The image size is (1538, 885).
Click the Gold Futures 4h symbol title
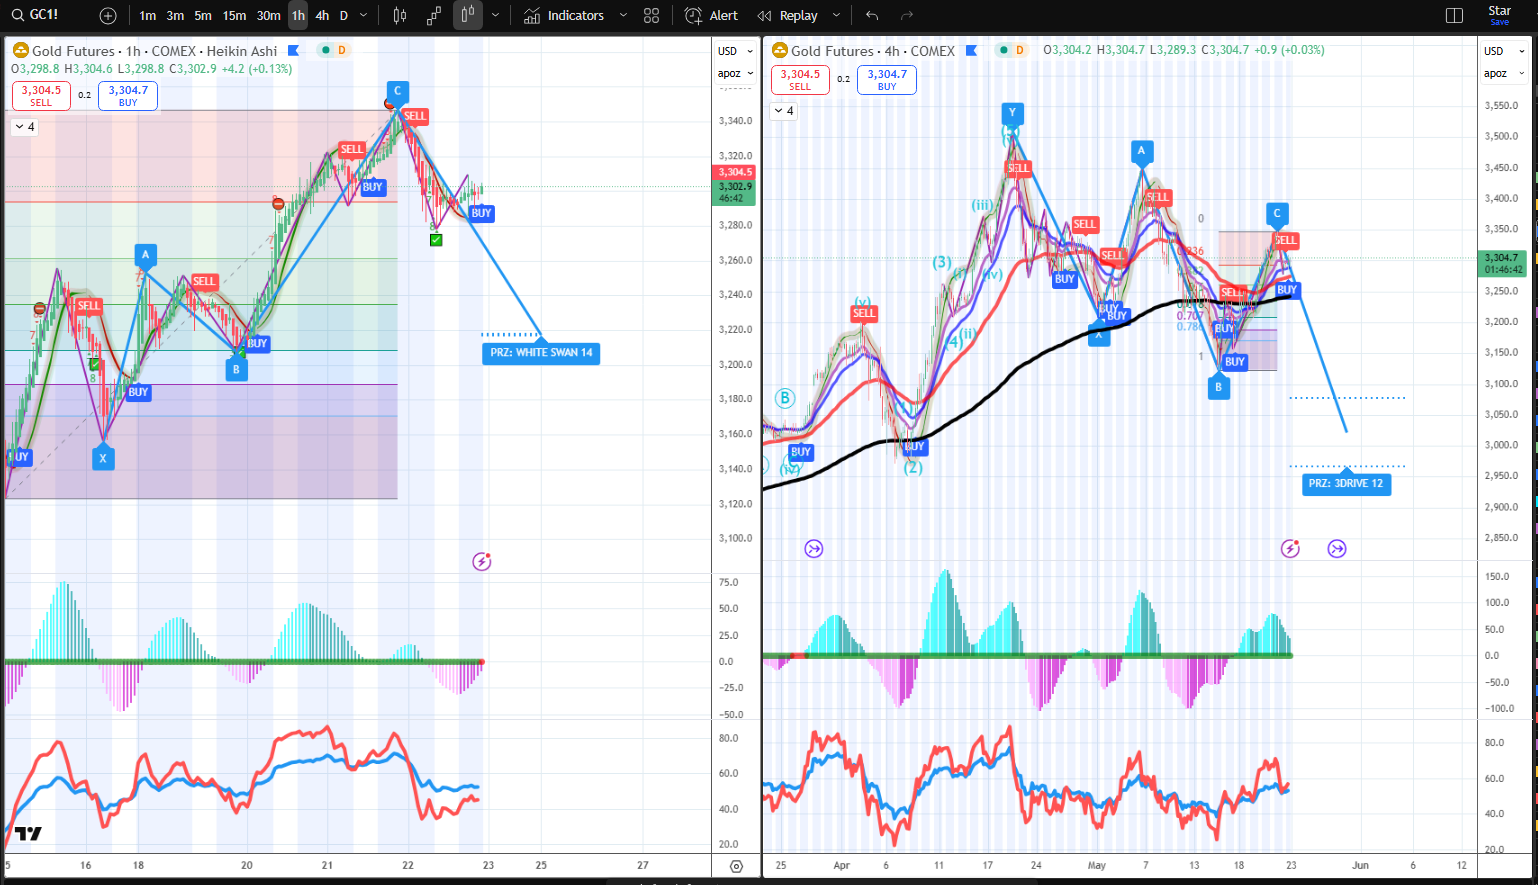tap(872, 51)
